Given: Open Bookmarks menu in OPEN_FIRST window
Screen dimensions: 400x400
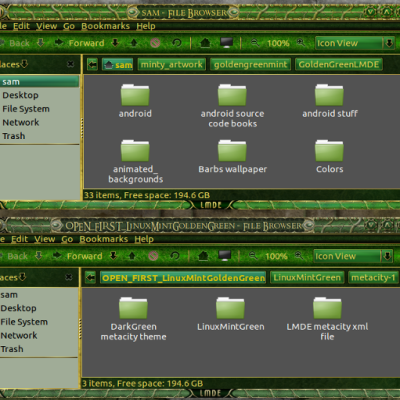Looking at the screenshot, I should click(103, 239).
